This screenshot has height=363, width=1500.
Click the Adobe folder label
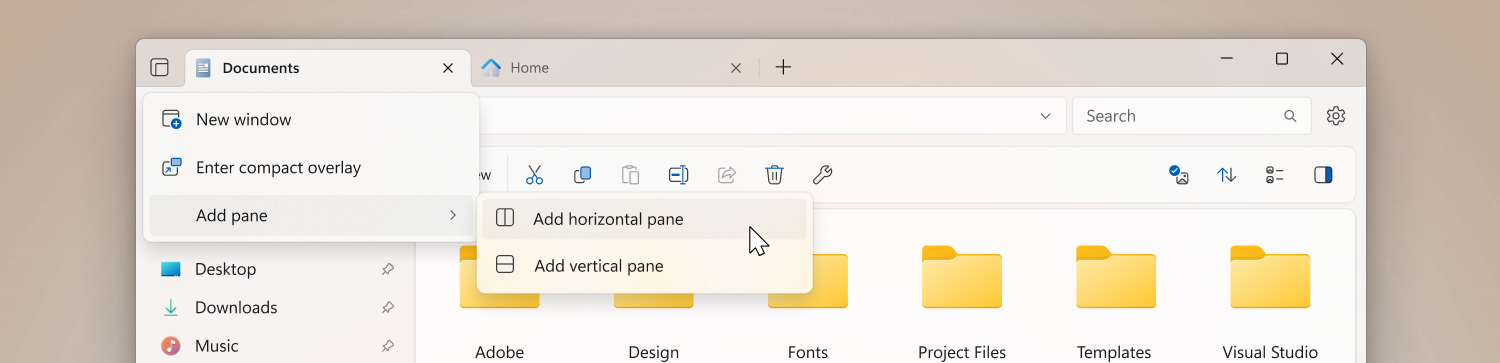500,352
